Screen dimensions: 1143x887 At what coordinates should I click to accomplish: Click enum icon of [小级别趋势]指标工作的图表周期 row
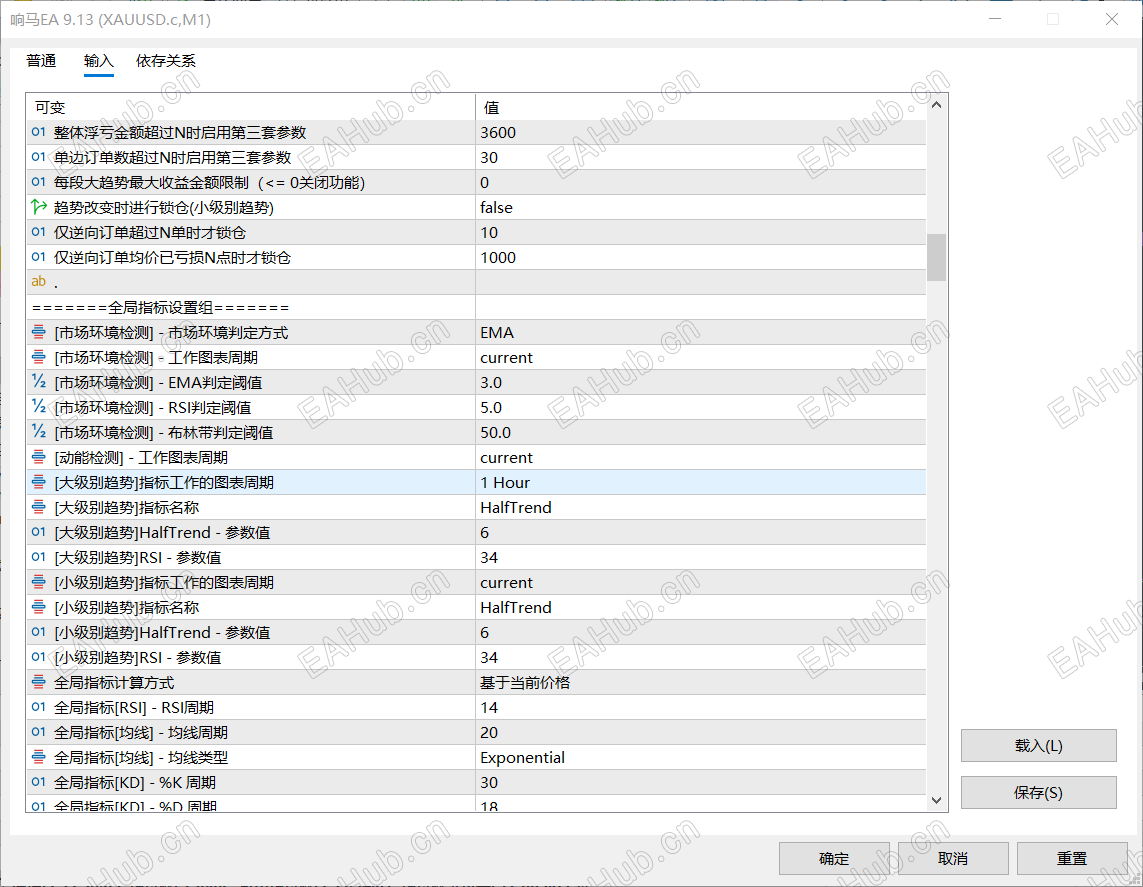39,582
